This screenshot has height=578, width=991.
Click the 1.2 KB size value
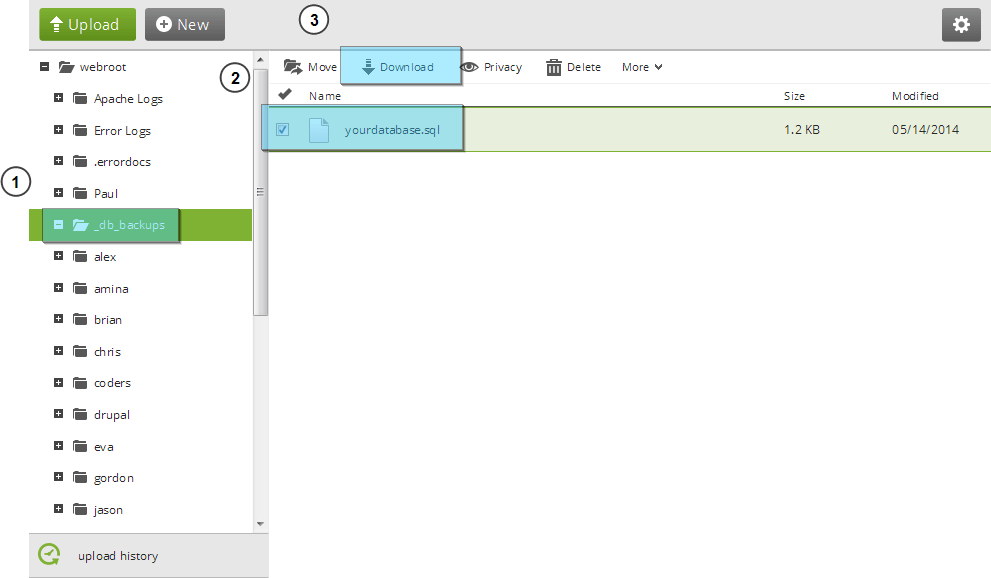tap(802, 129)
